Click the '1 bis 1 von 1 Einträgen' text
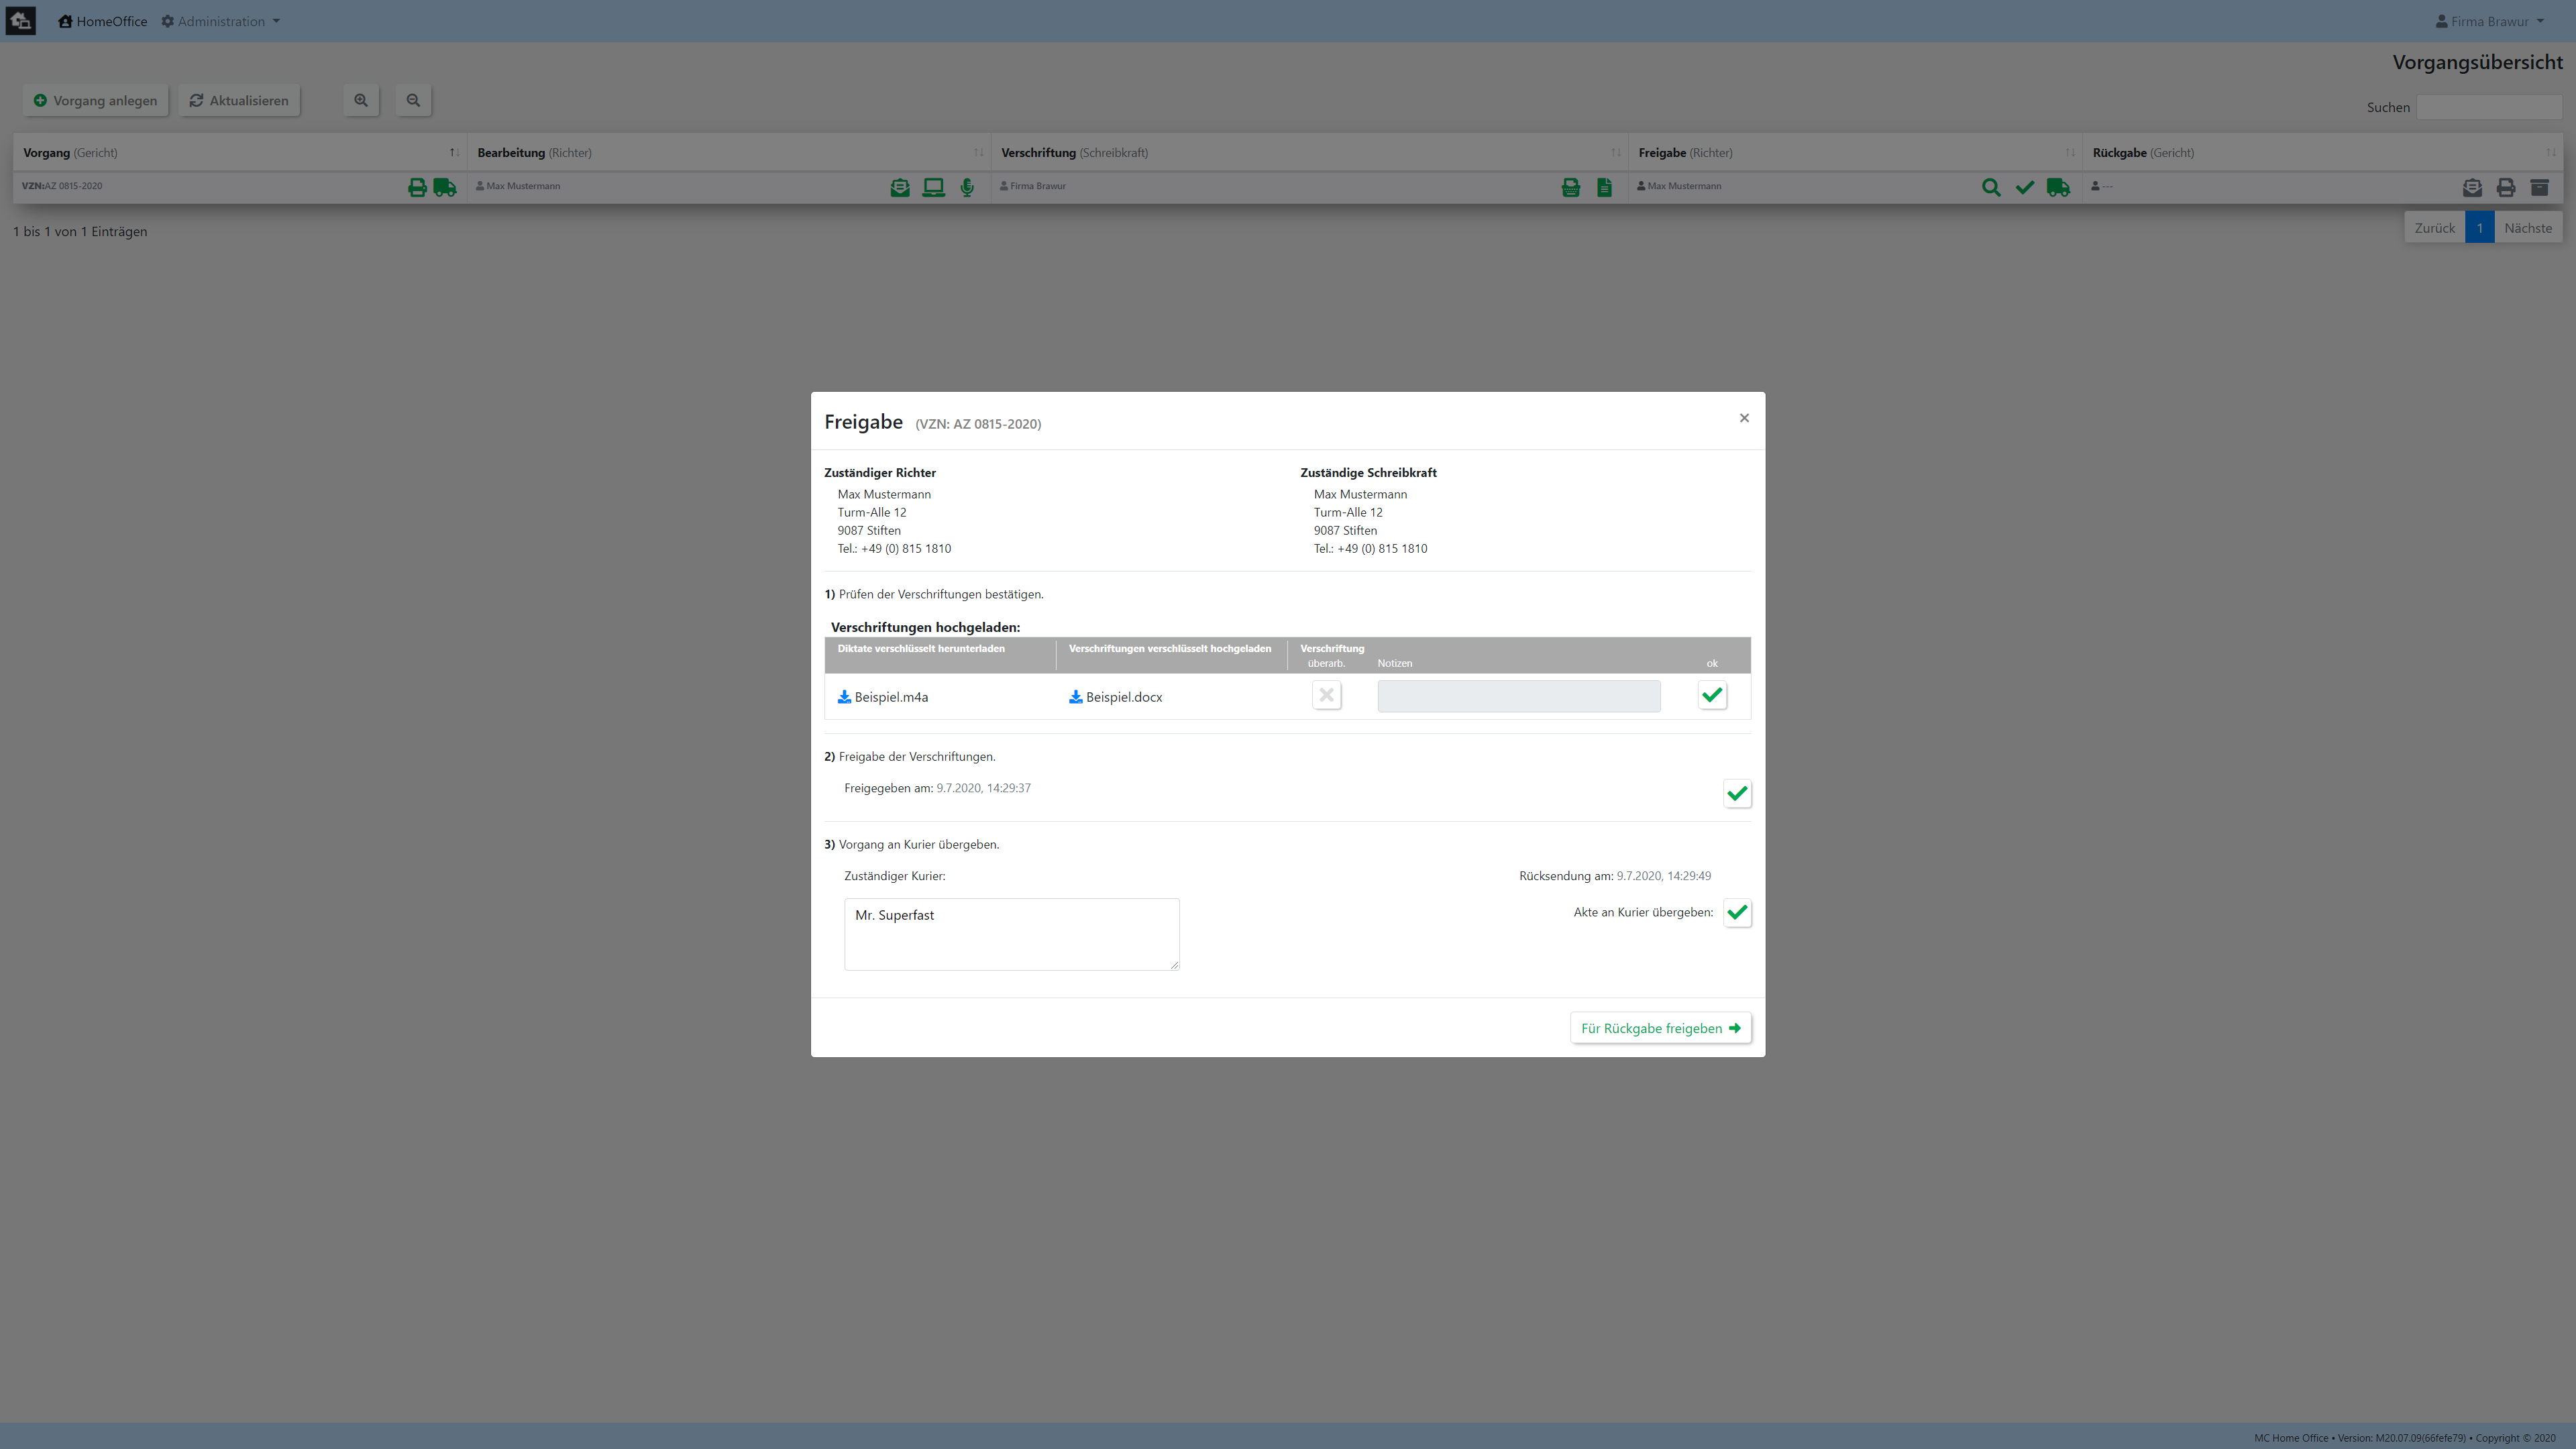2576x1449 pixels. pos(80,232)
